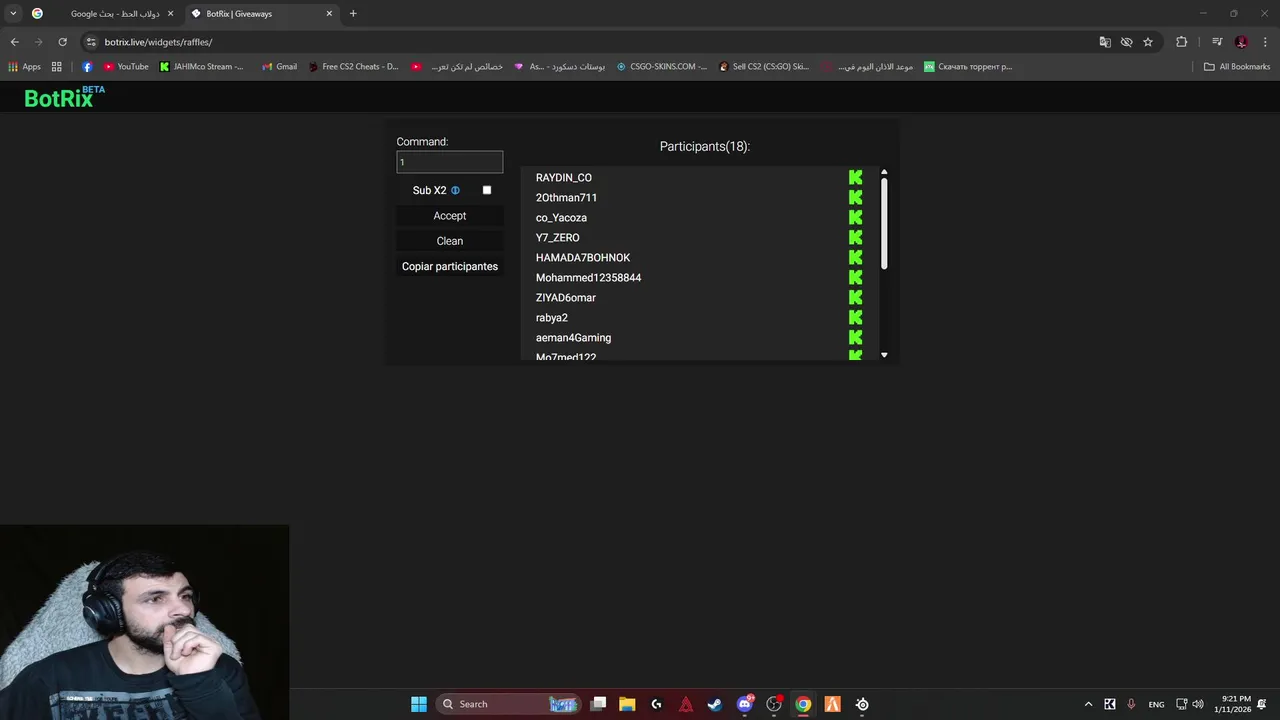The width and height of the screenshot is (1280, 720).
Task: Click Copiar participantes button
Action: (450, 266)
